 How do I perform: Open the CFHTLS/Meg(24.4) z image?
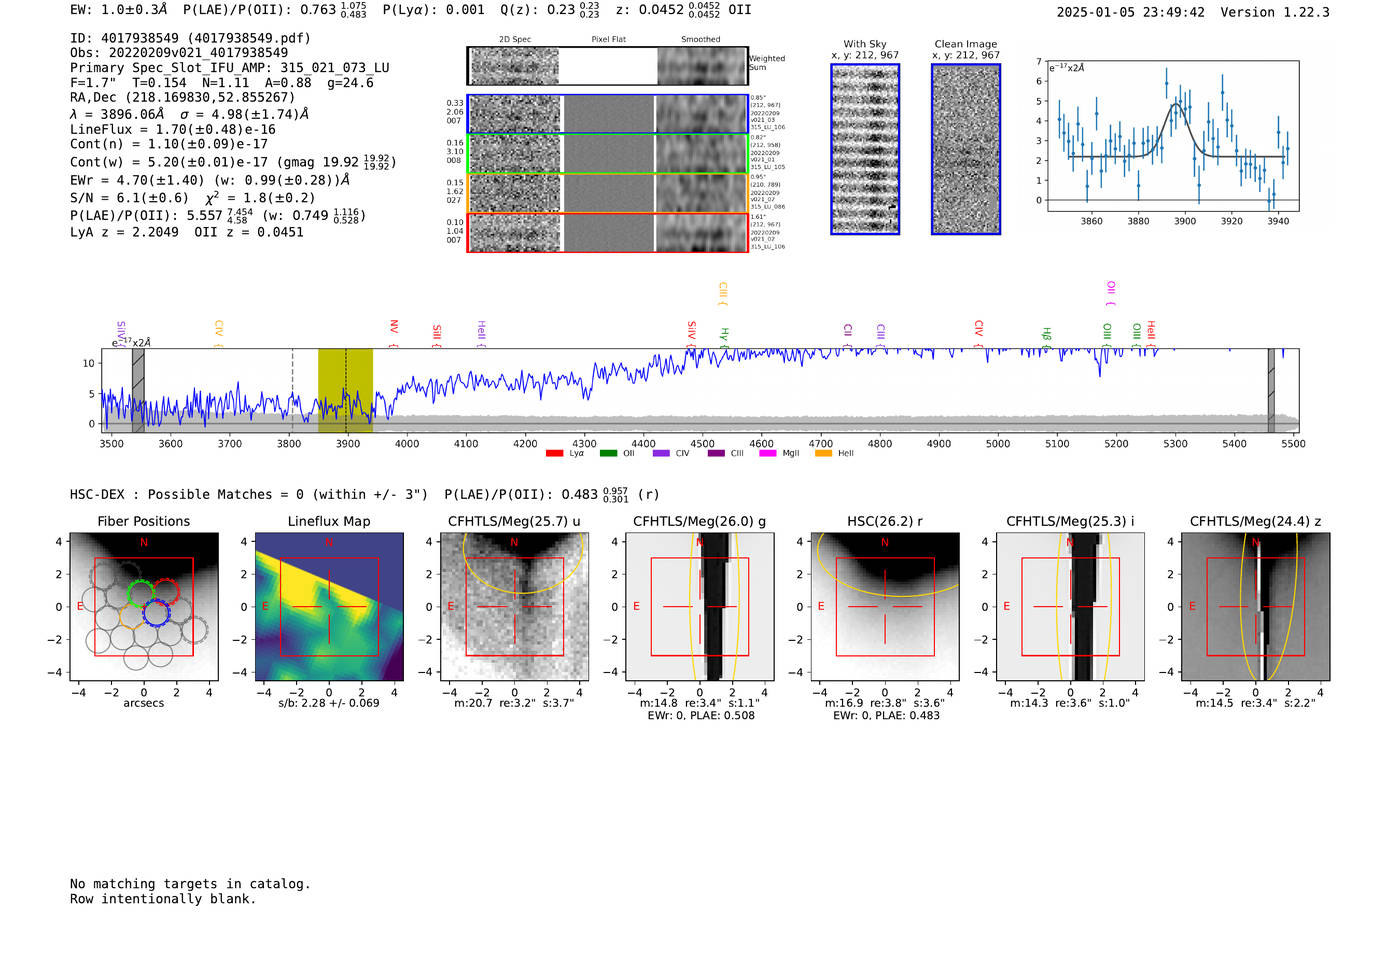point(1255,606)
